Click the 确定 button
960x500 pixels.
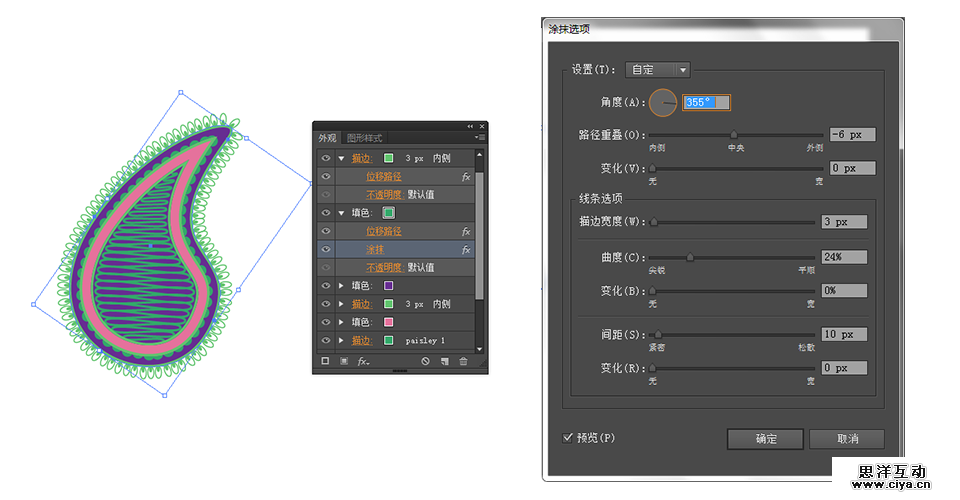point(765,439)
